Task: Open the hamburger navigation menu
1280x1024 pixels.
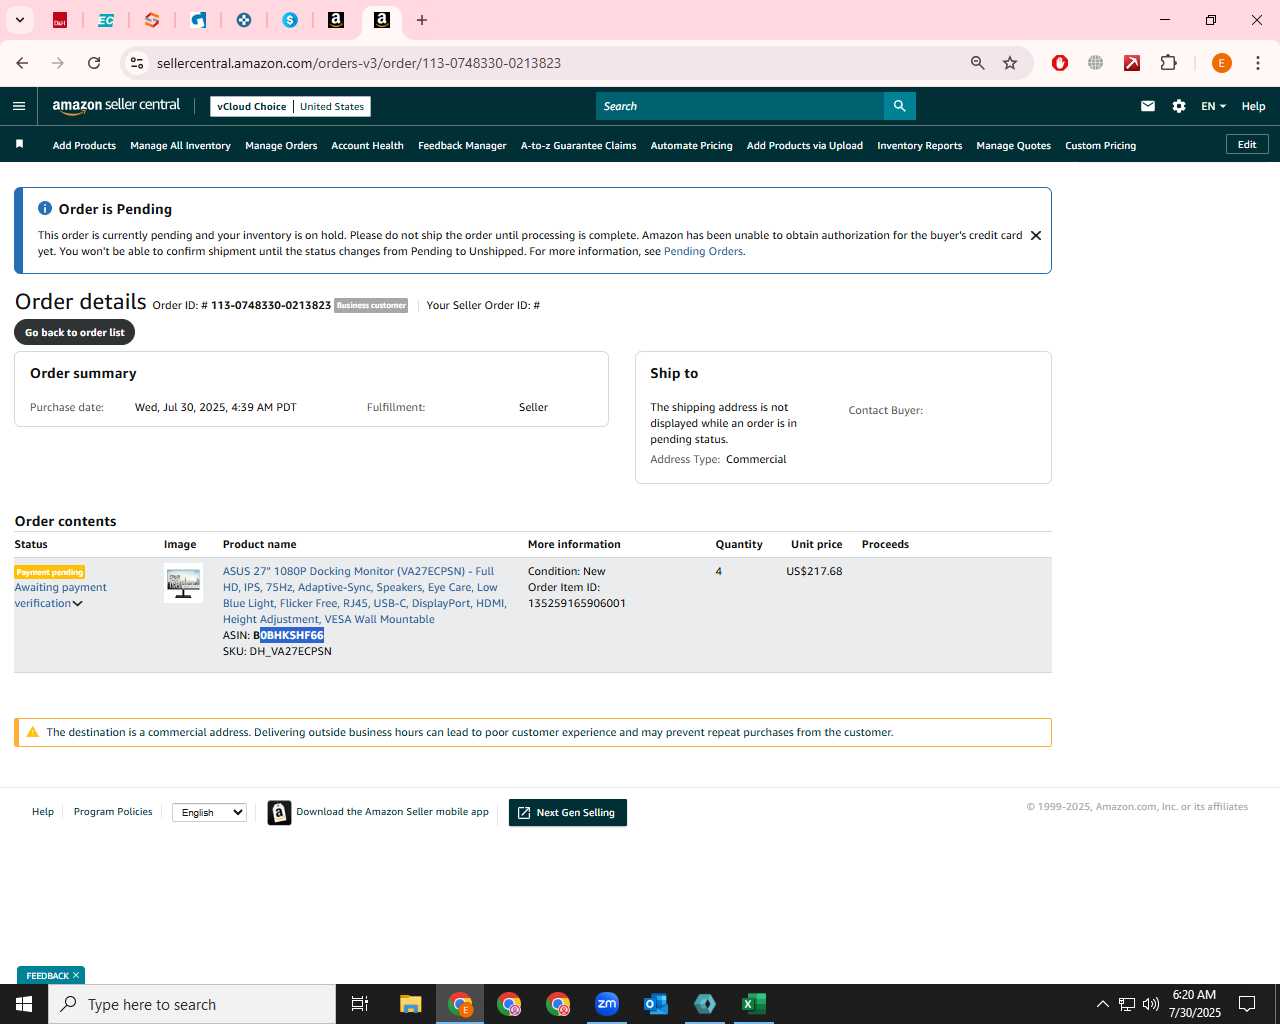Action: (x=19, y=106)
